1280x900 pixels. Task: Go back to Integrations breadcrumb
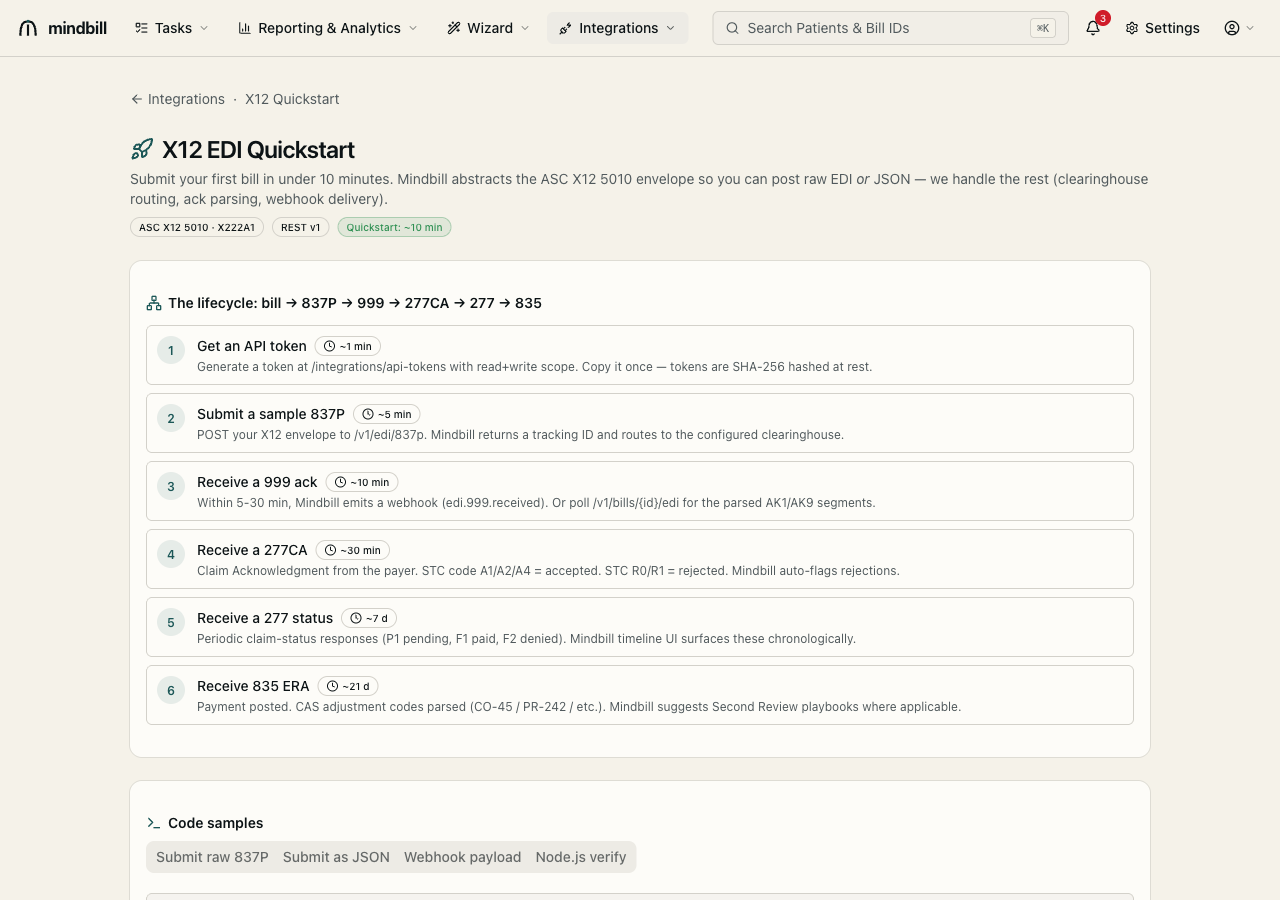(178, 99)
